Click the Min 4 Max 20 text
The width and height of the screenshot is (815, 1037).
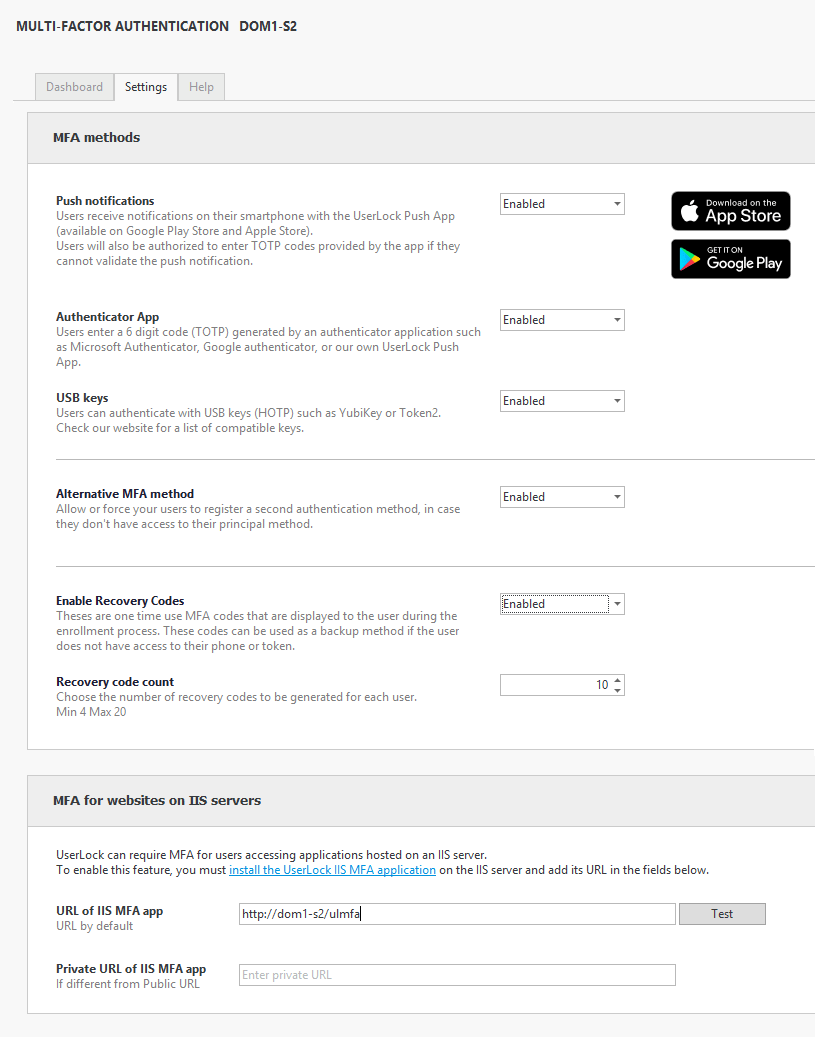pos(91,712)
